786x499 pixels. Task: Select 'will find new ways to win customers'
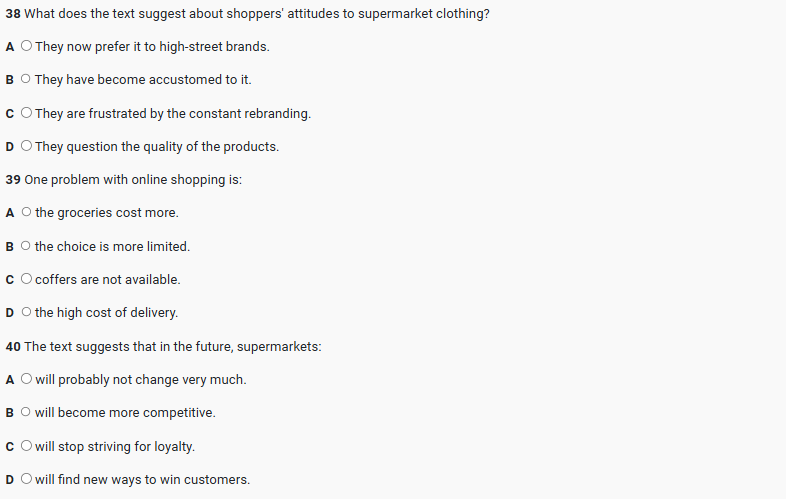(26, 480)
